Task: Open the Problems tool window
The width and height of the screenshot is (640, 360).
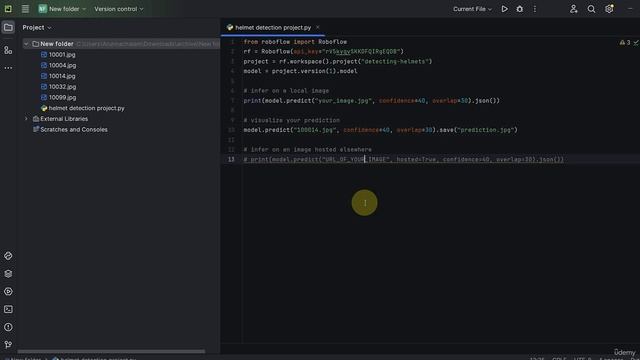Action: click(8, 327)
